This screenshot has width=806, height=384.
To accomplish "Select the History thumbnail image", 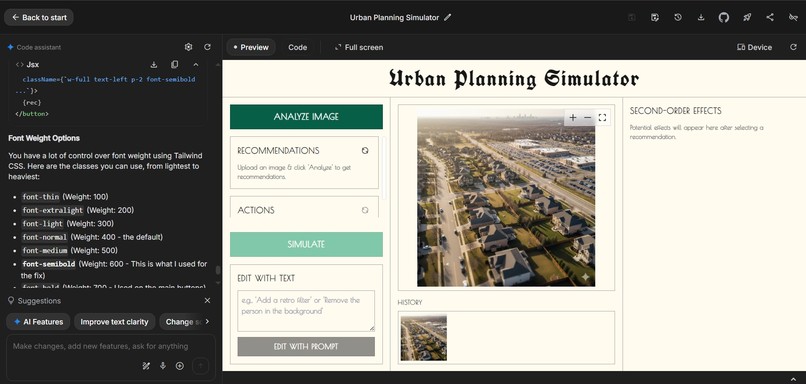I will pos(424,338).
